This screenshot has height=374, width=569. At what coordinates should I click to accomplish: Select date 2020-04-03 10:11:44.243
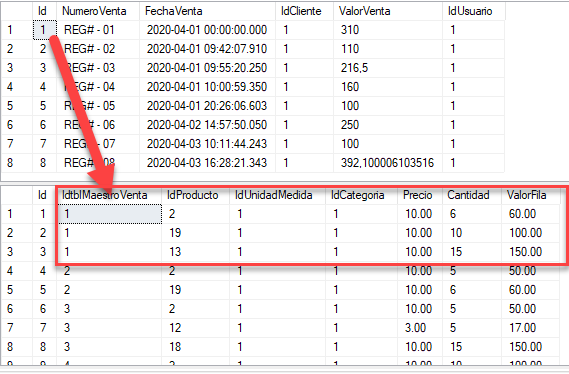(x=208, y=144)
